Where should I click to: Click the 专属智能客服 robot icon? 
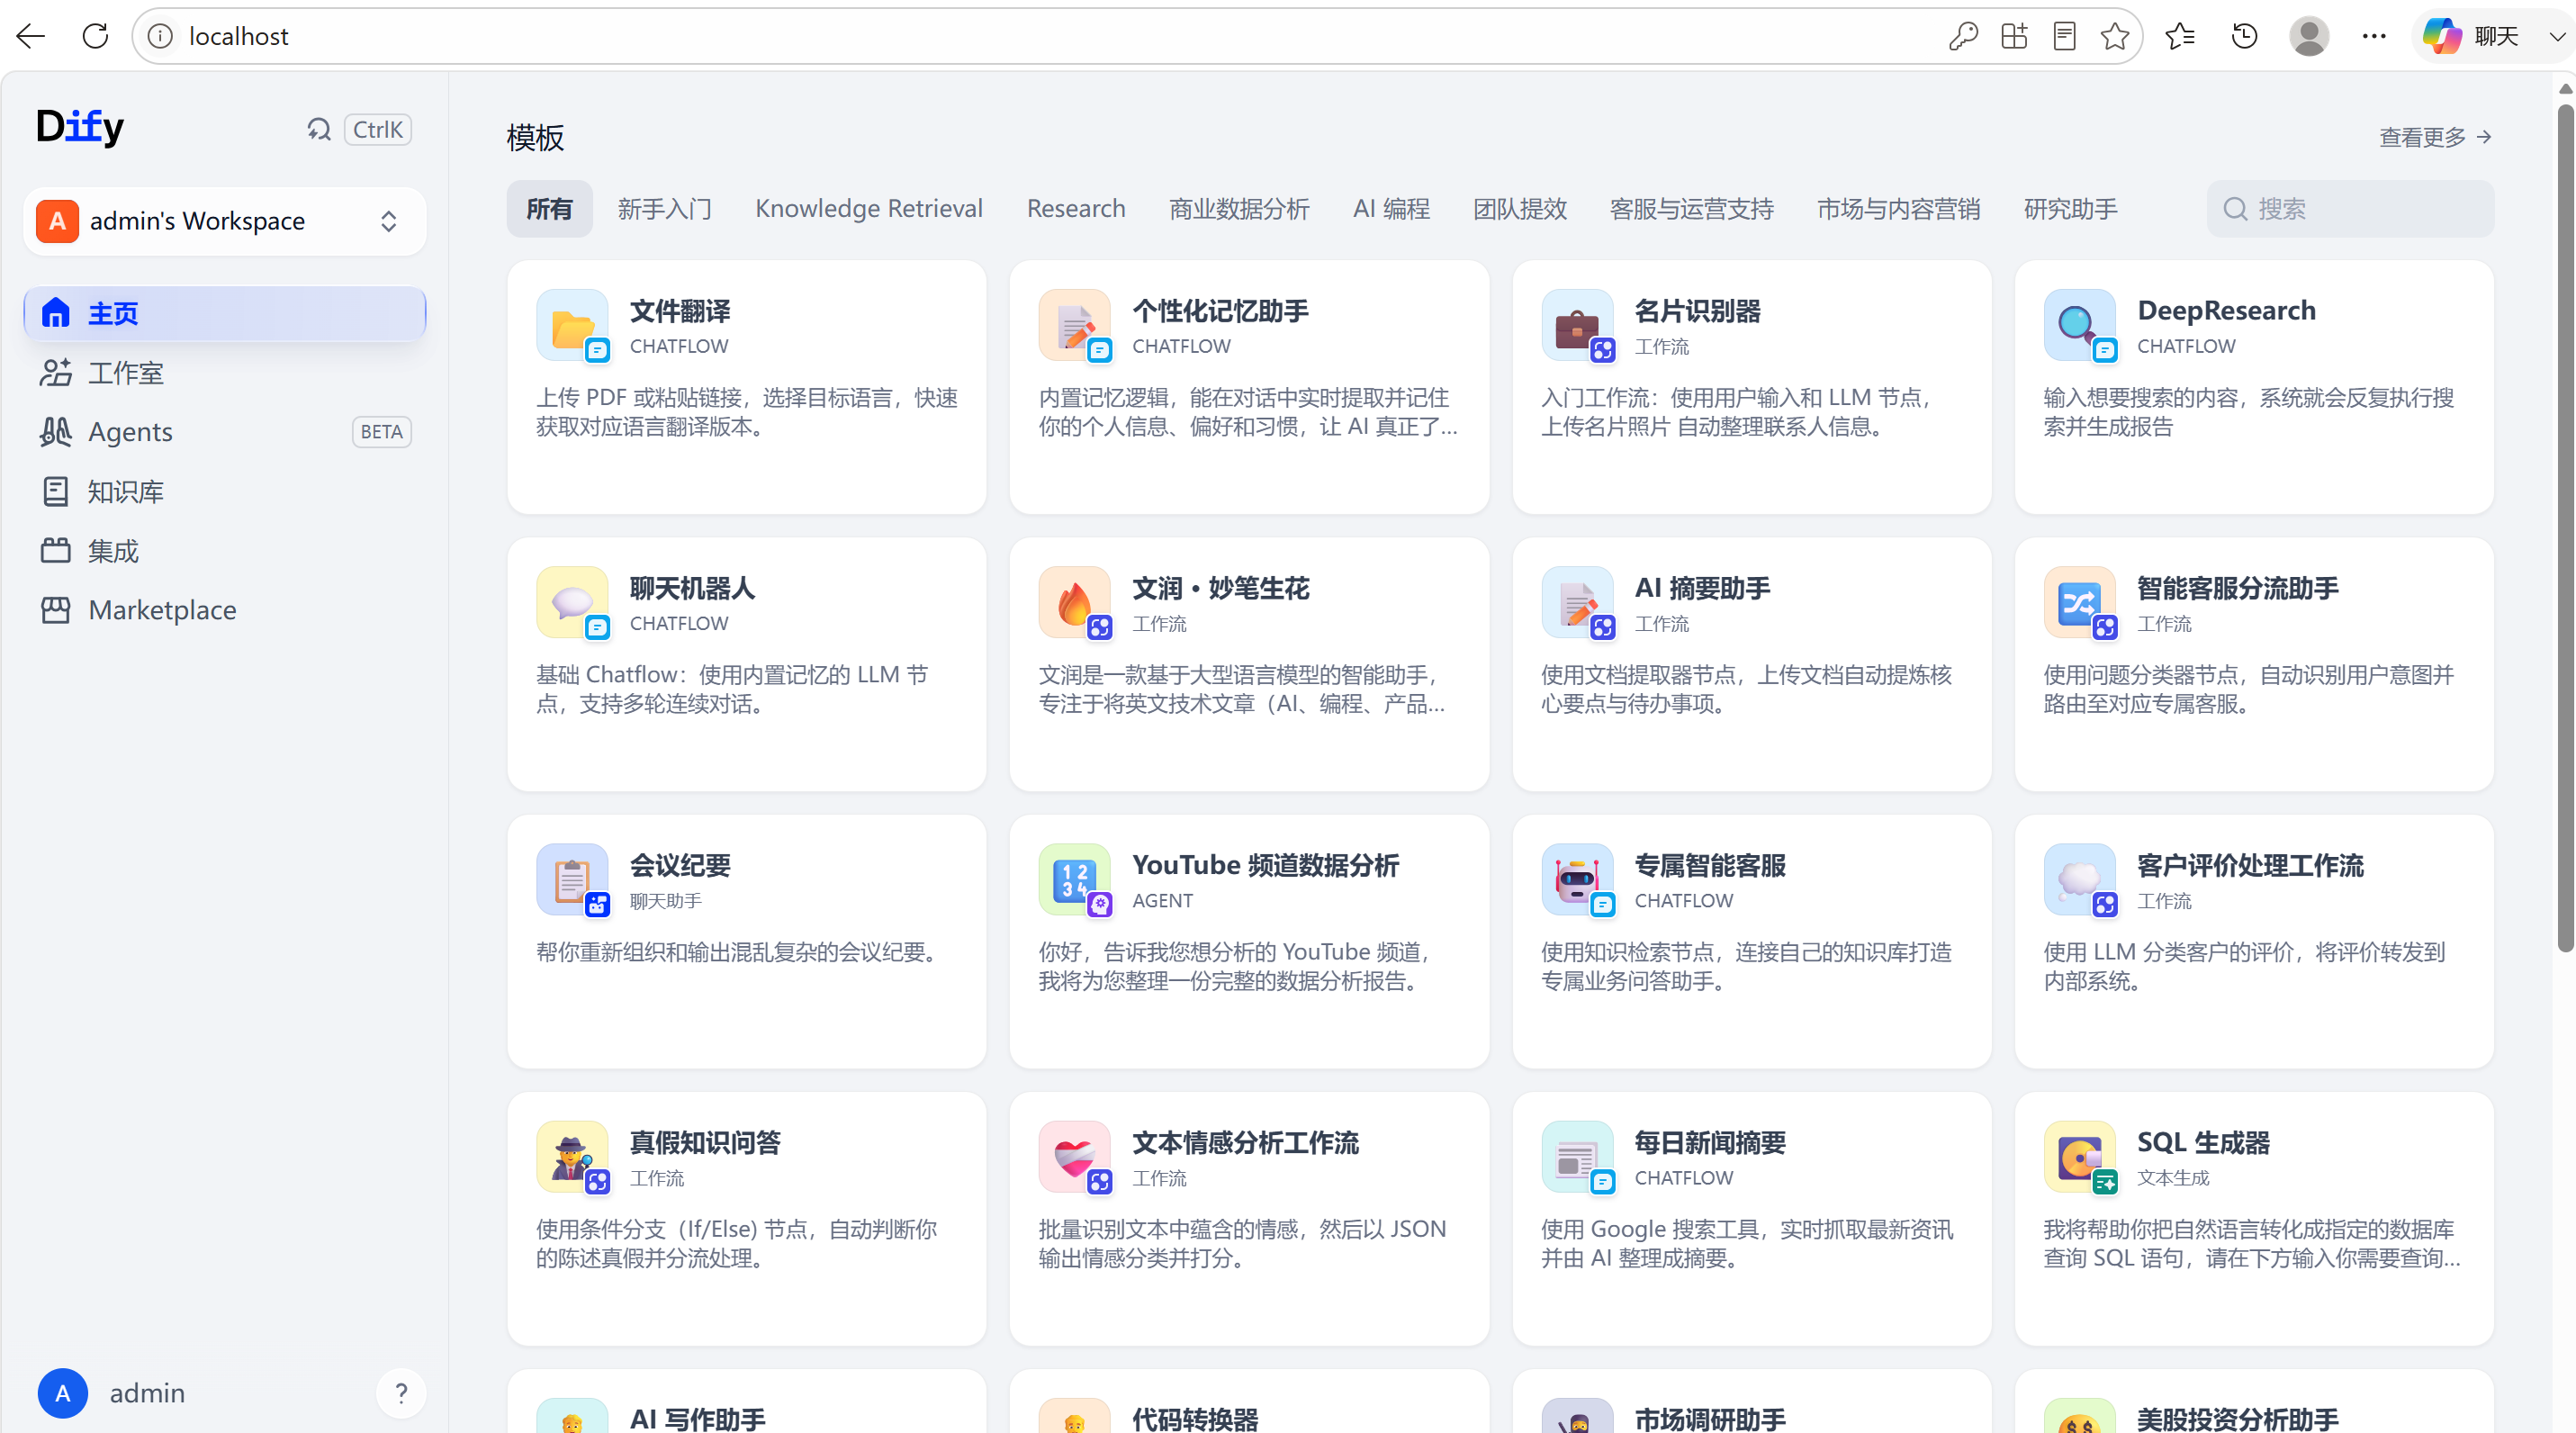pos(1577,879)
